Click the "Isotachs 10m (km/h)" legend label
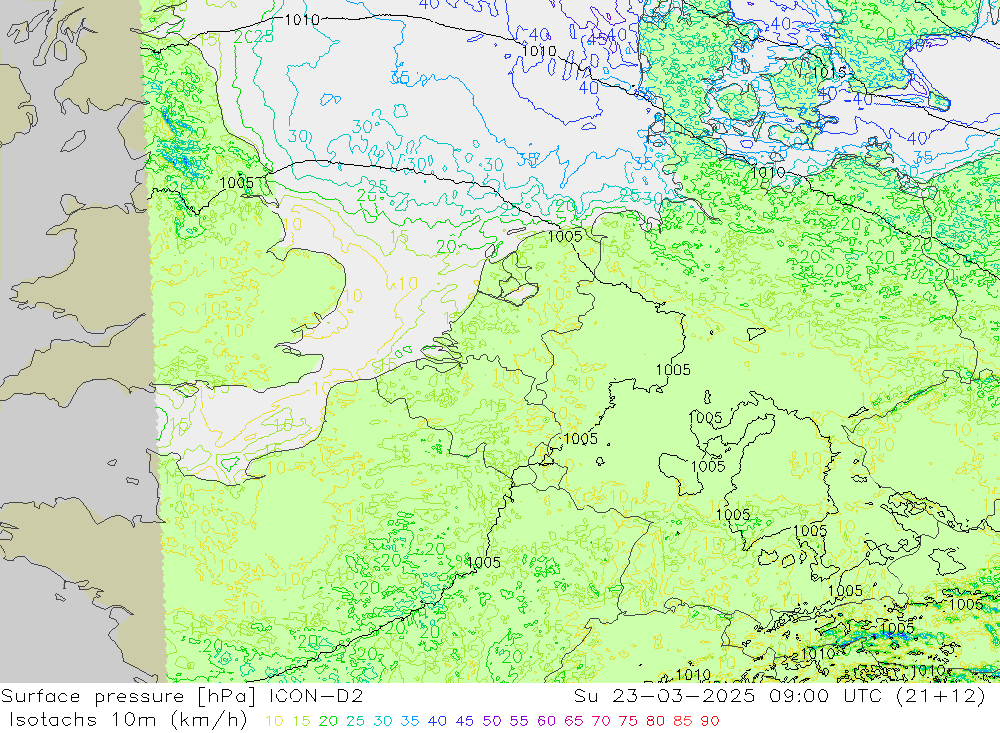 [x=129, y=720]
